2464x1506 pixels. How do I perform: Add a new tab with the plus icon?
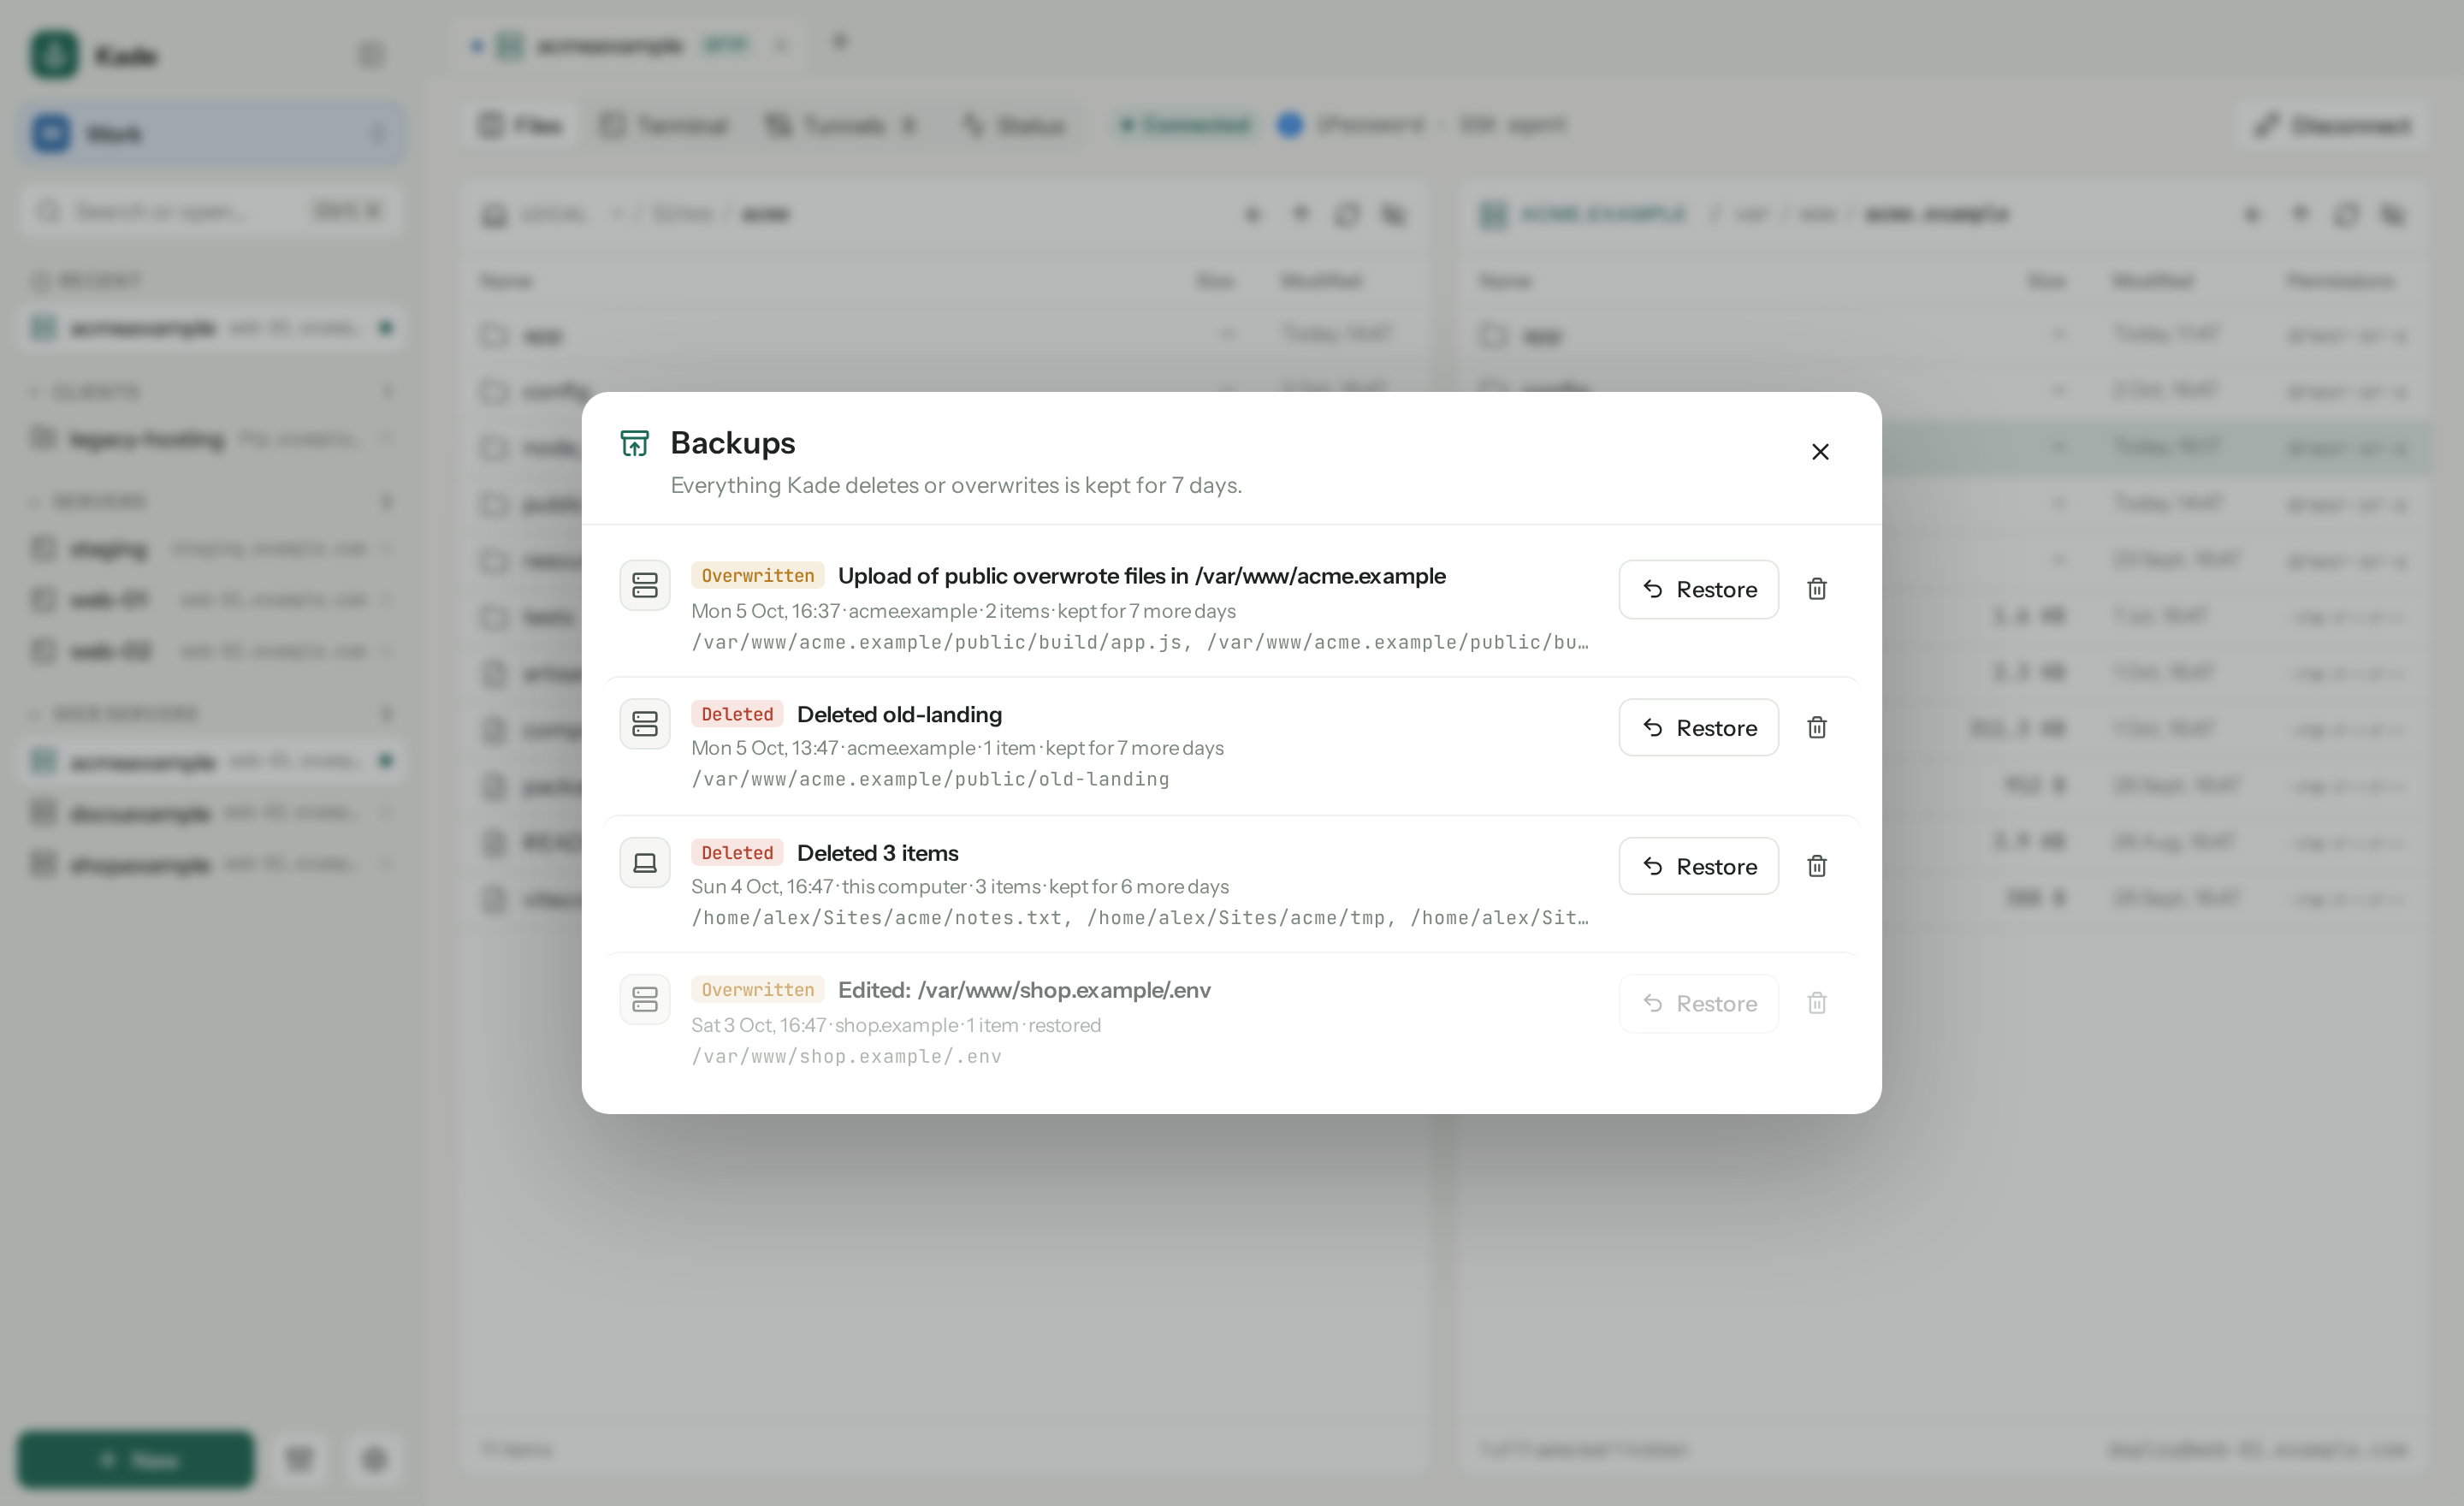point(840,42)
